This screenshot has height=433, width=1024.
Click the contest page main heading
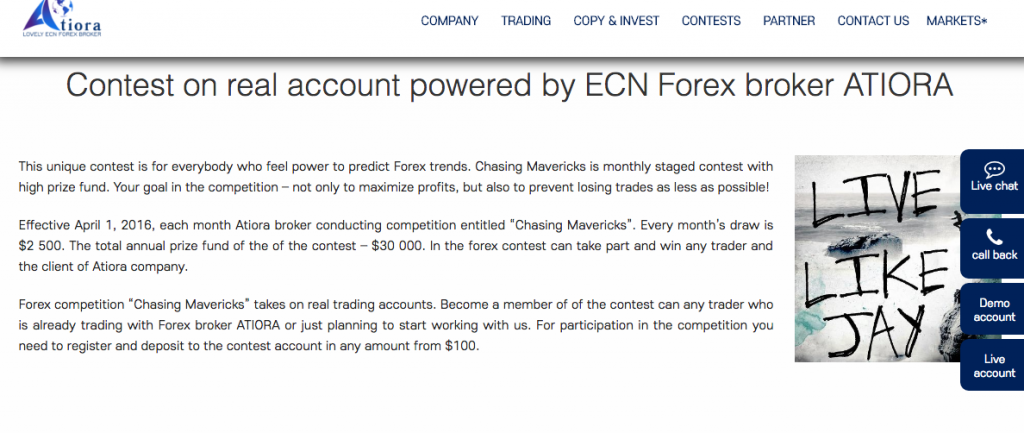pos(509,86)
